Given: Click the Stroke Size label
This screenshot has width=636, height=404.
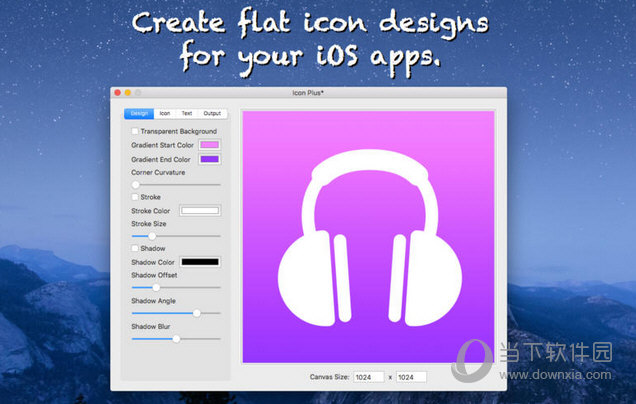Looking at the screenshot, I should pos(148,224).
